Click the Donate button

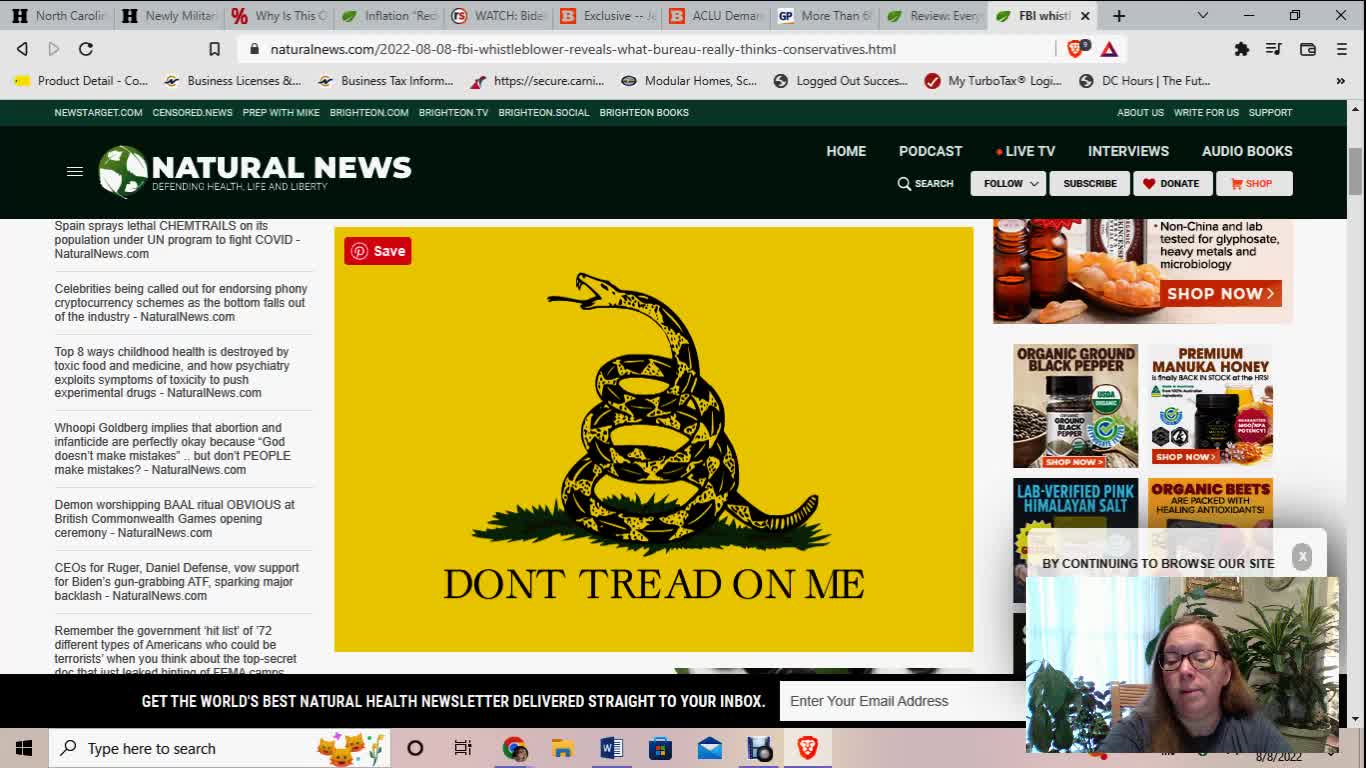pos(1172,184)
